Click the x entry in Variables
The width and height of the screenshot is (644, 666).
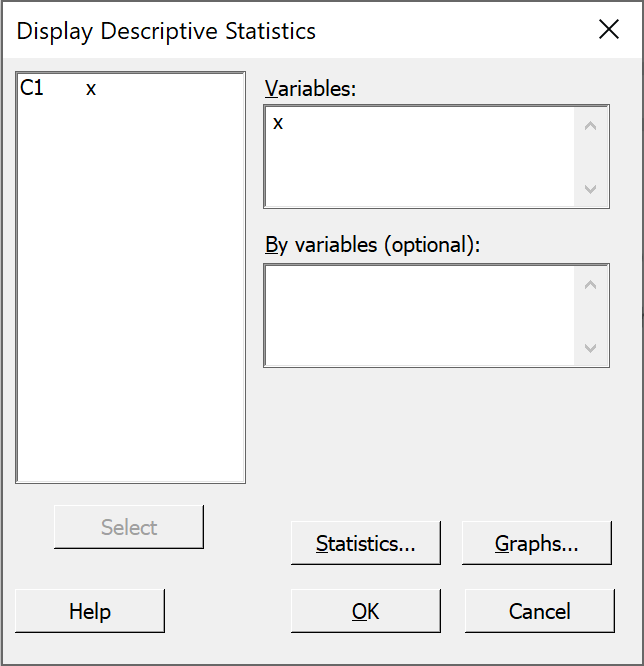point(278,123)
